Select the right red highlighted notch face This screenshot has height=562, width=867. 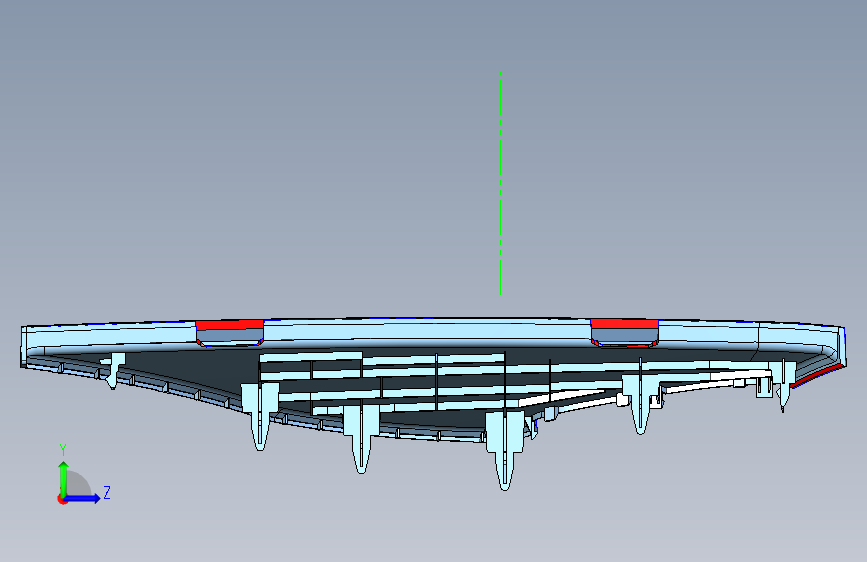pyautogui.click(x=624, y=324)
